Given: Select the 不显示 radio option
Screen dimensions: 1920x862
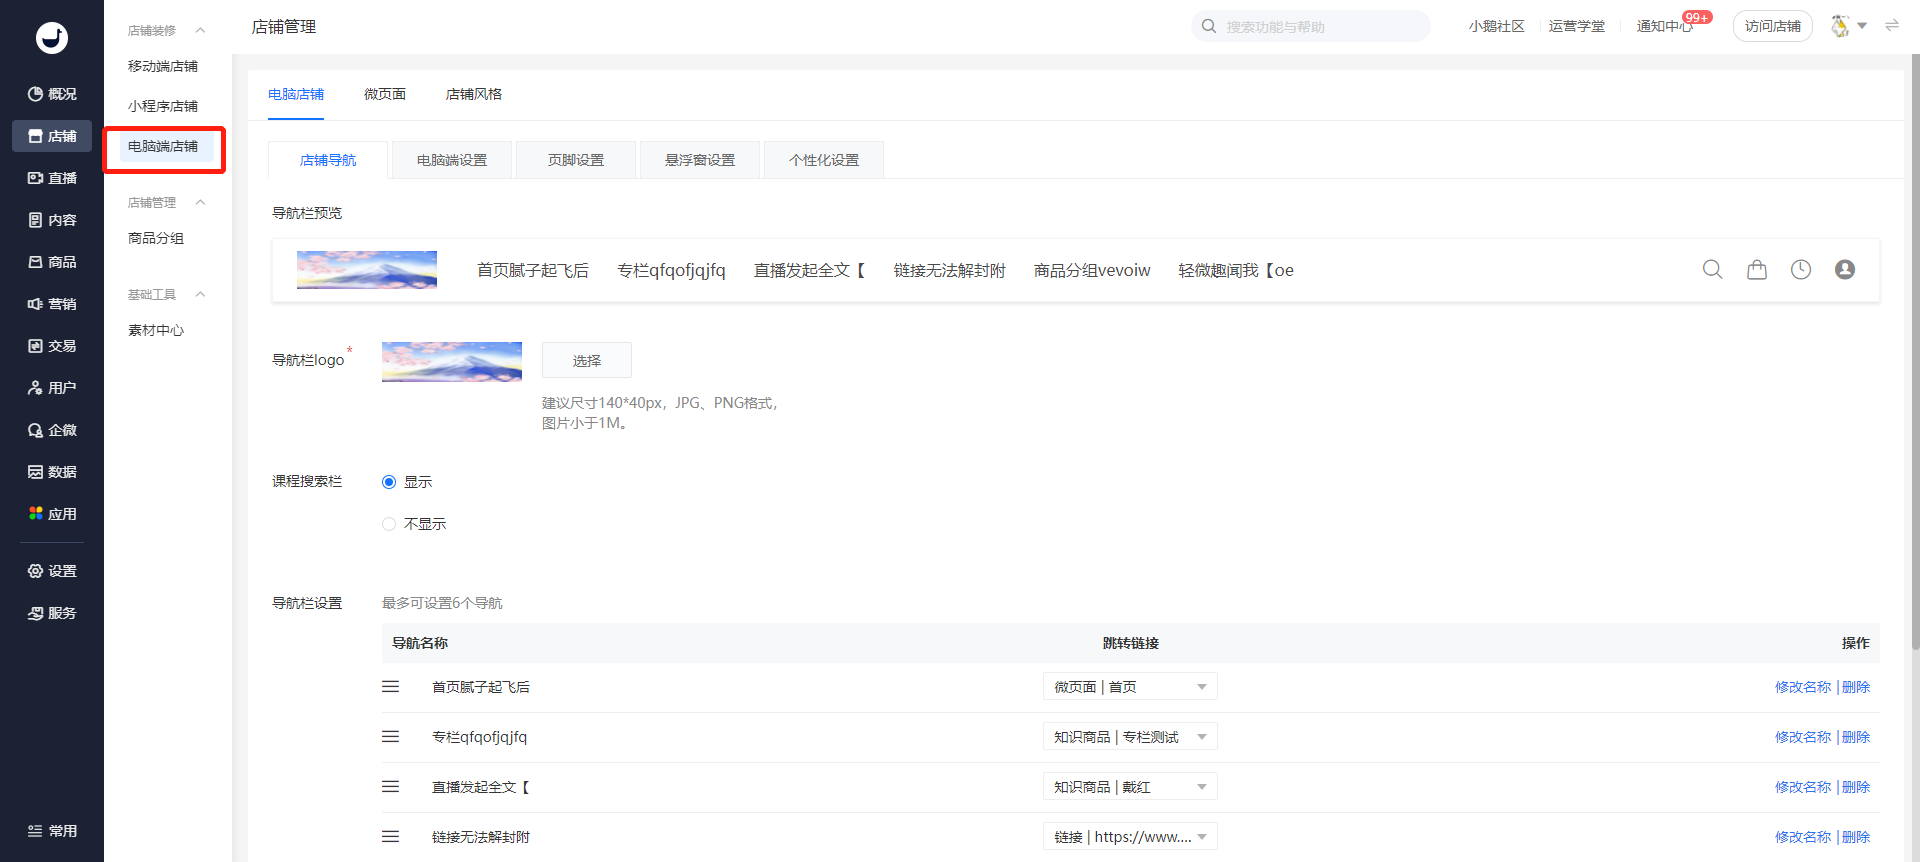Looking at the screenshot, I should 389,524.
